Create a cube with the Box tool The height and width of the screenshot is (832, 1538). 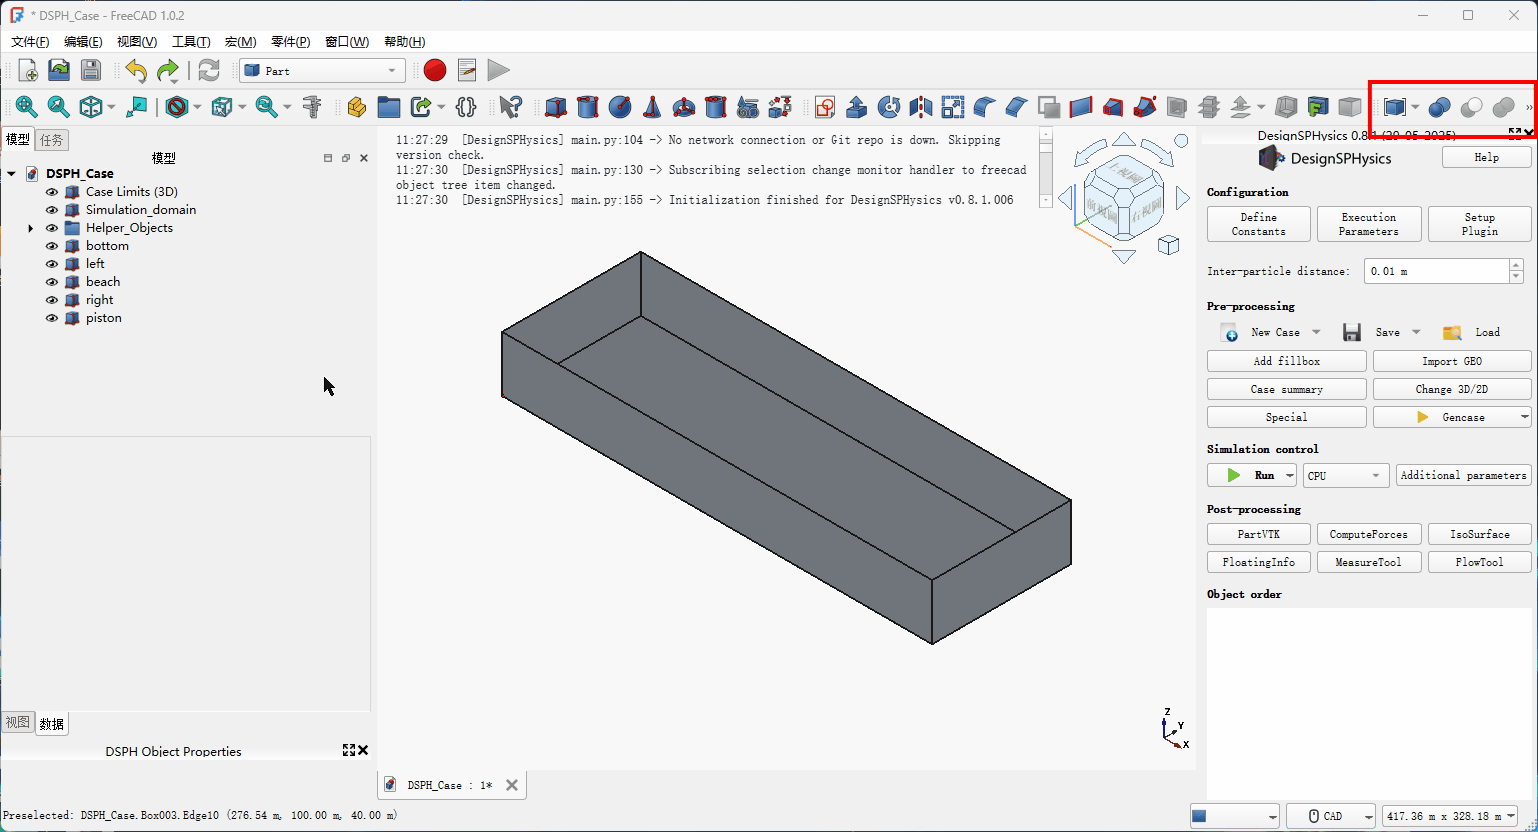click(x=556, y=107)
